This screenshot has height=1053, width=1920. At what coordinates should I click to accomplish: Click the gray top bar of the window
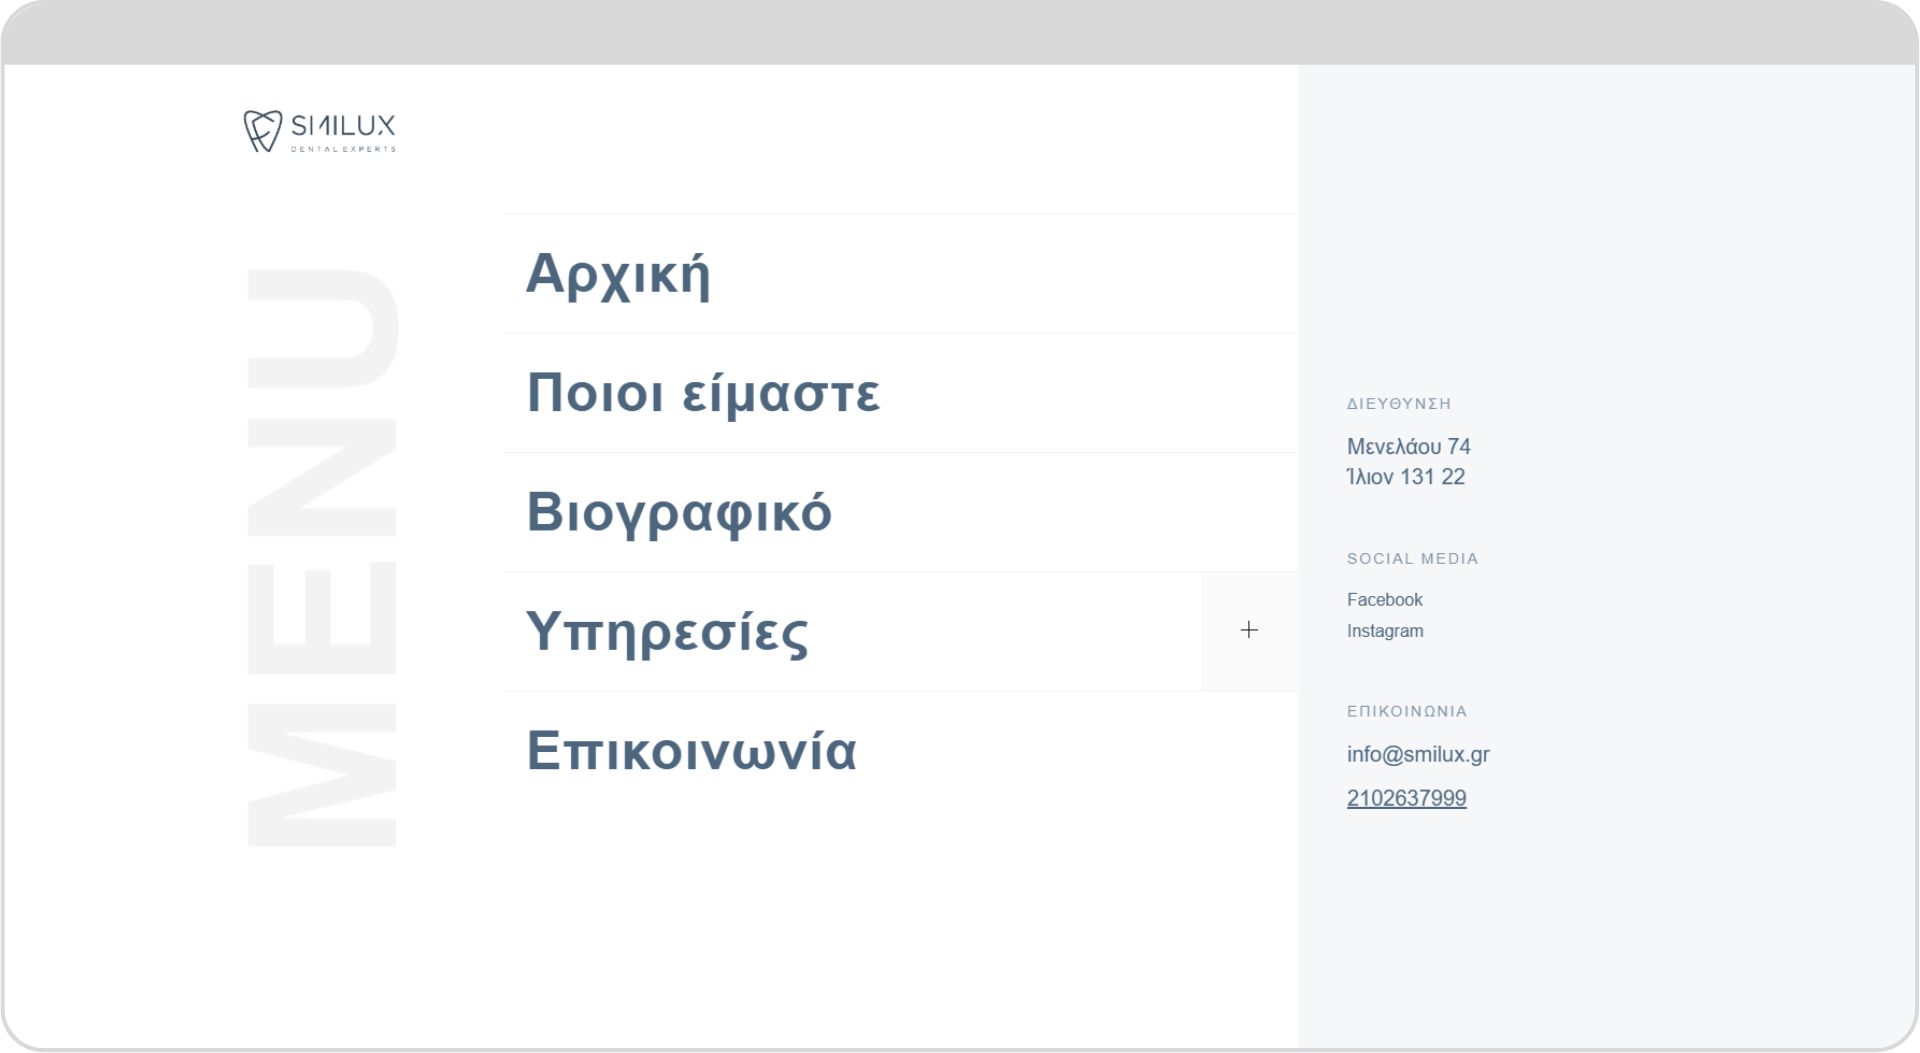[x=960, y=33]
